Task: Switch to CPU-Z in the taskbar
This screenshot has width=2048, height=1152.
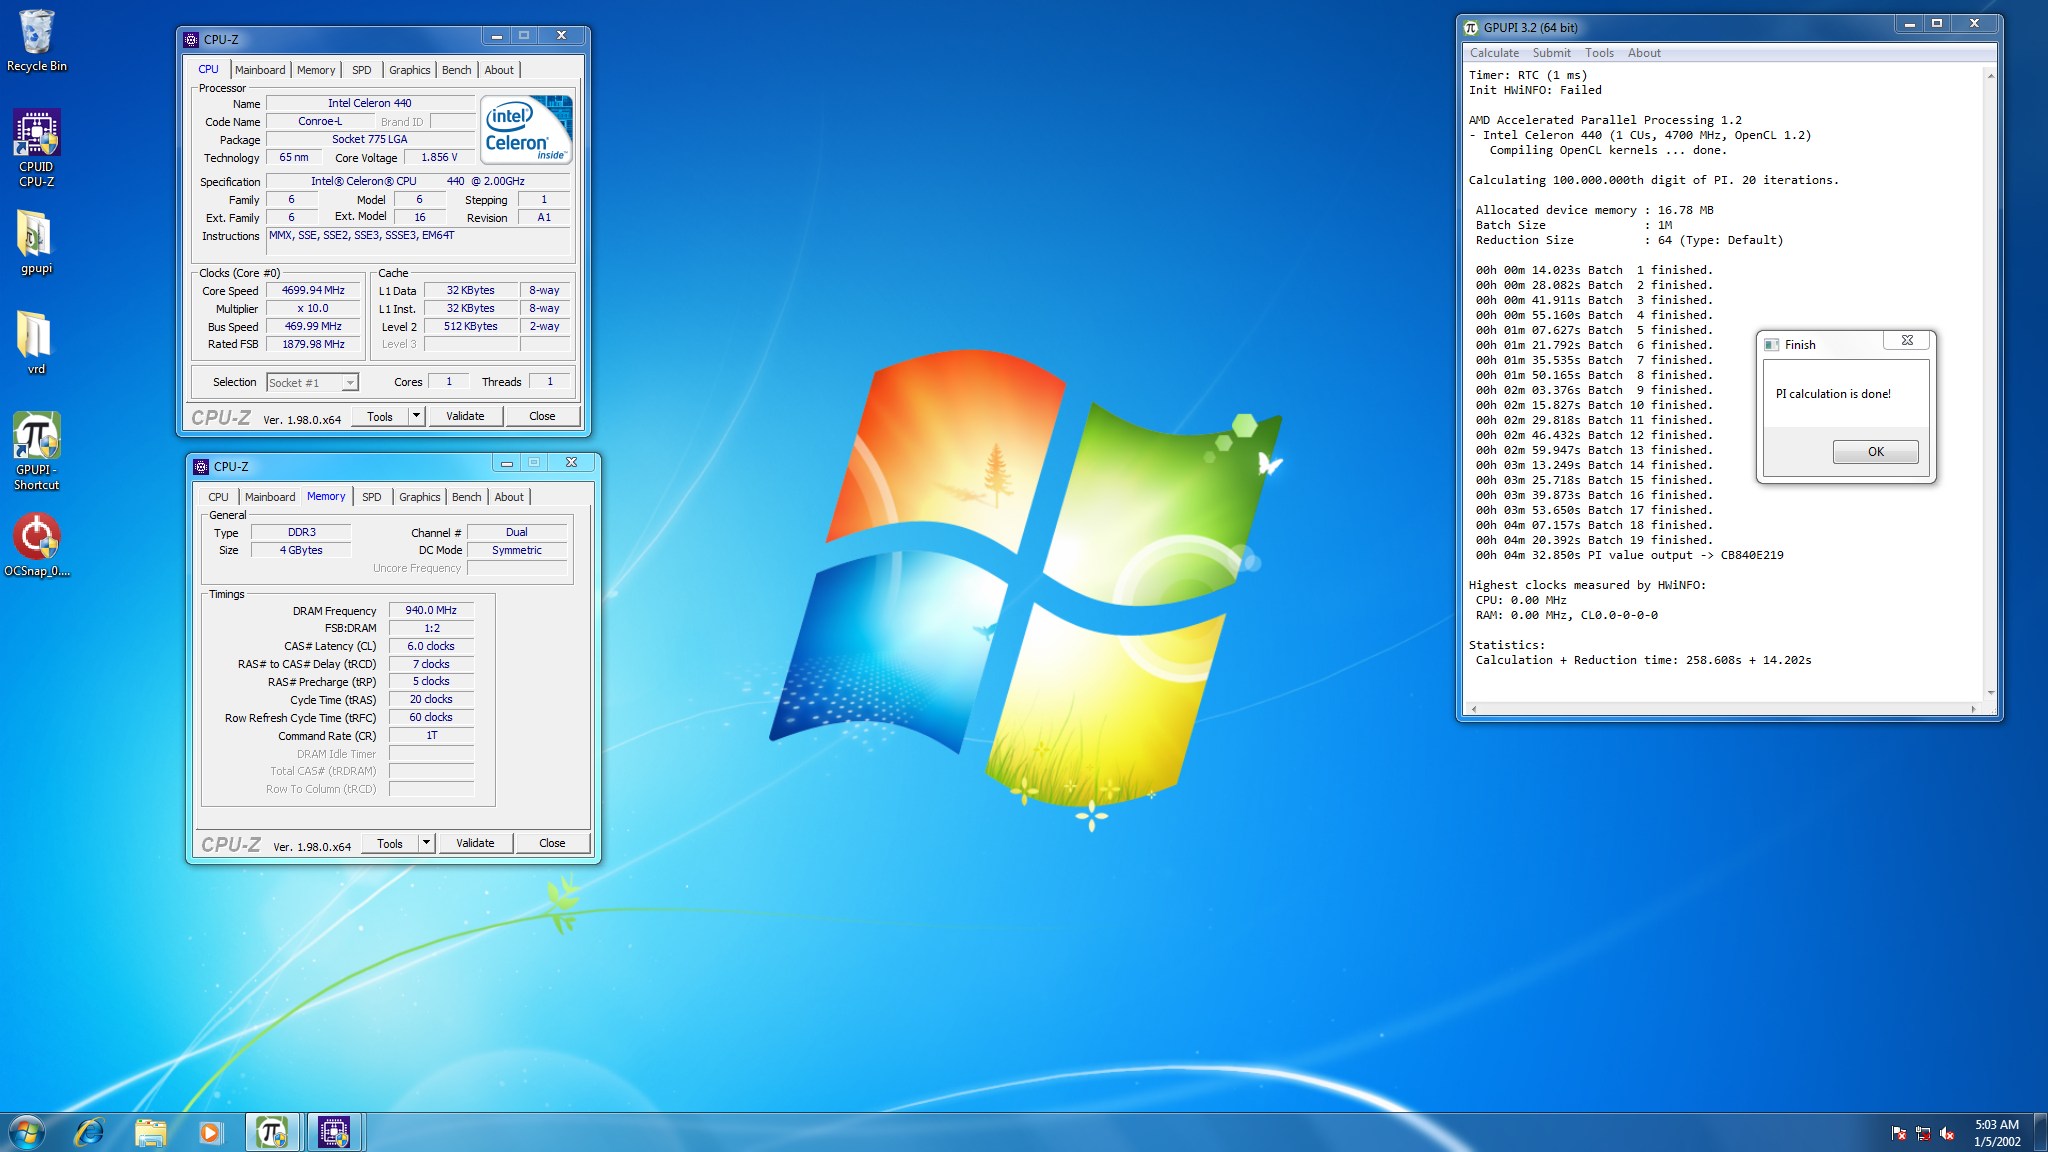Action: coord(334,1132)
